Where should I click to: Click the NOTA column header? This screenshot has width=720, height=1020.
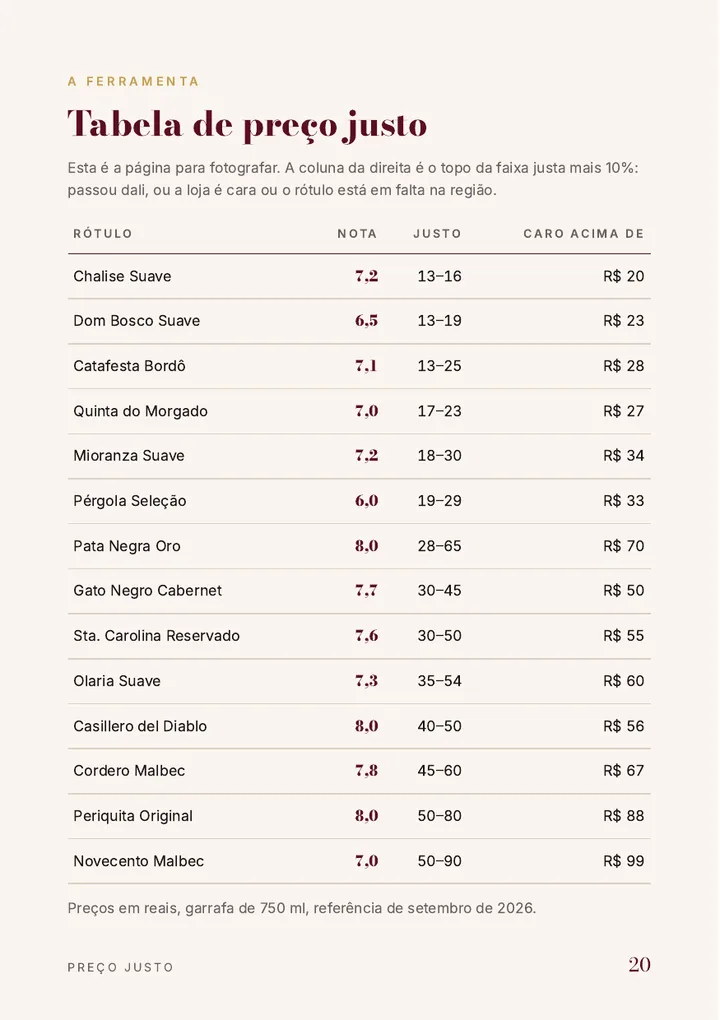pyautogui.click(x=357, y=234)
